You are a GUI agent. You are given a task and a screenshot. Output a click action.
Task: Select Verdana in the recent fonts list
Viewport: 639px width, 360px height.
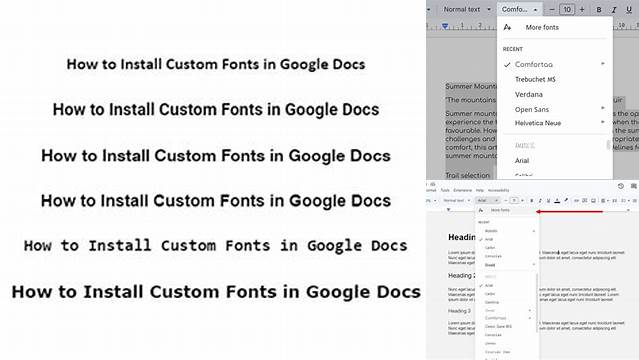[529, 95]
